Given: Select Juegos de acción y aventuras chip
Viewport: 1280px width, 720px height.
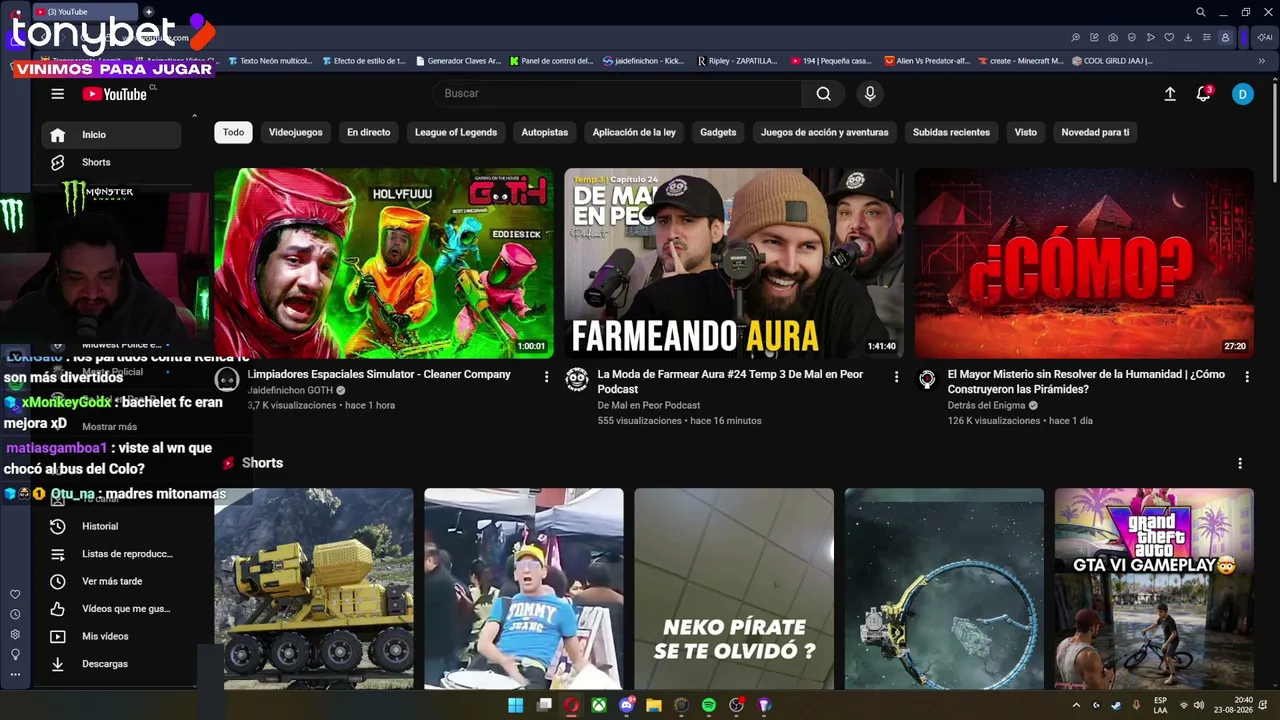Looking at the screenshot, I should tap(825, 132).
